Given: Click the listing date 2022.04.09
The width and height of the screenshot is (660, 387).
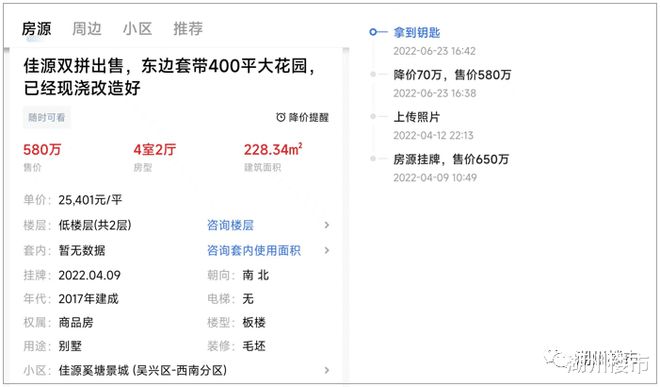Looking at the screenshot, I should pyautogui.click(x=90, y=275).
